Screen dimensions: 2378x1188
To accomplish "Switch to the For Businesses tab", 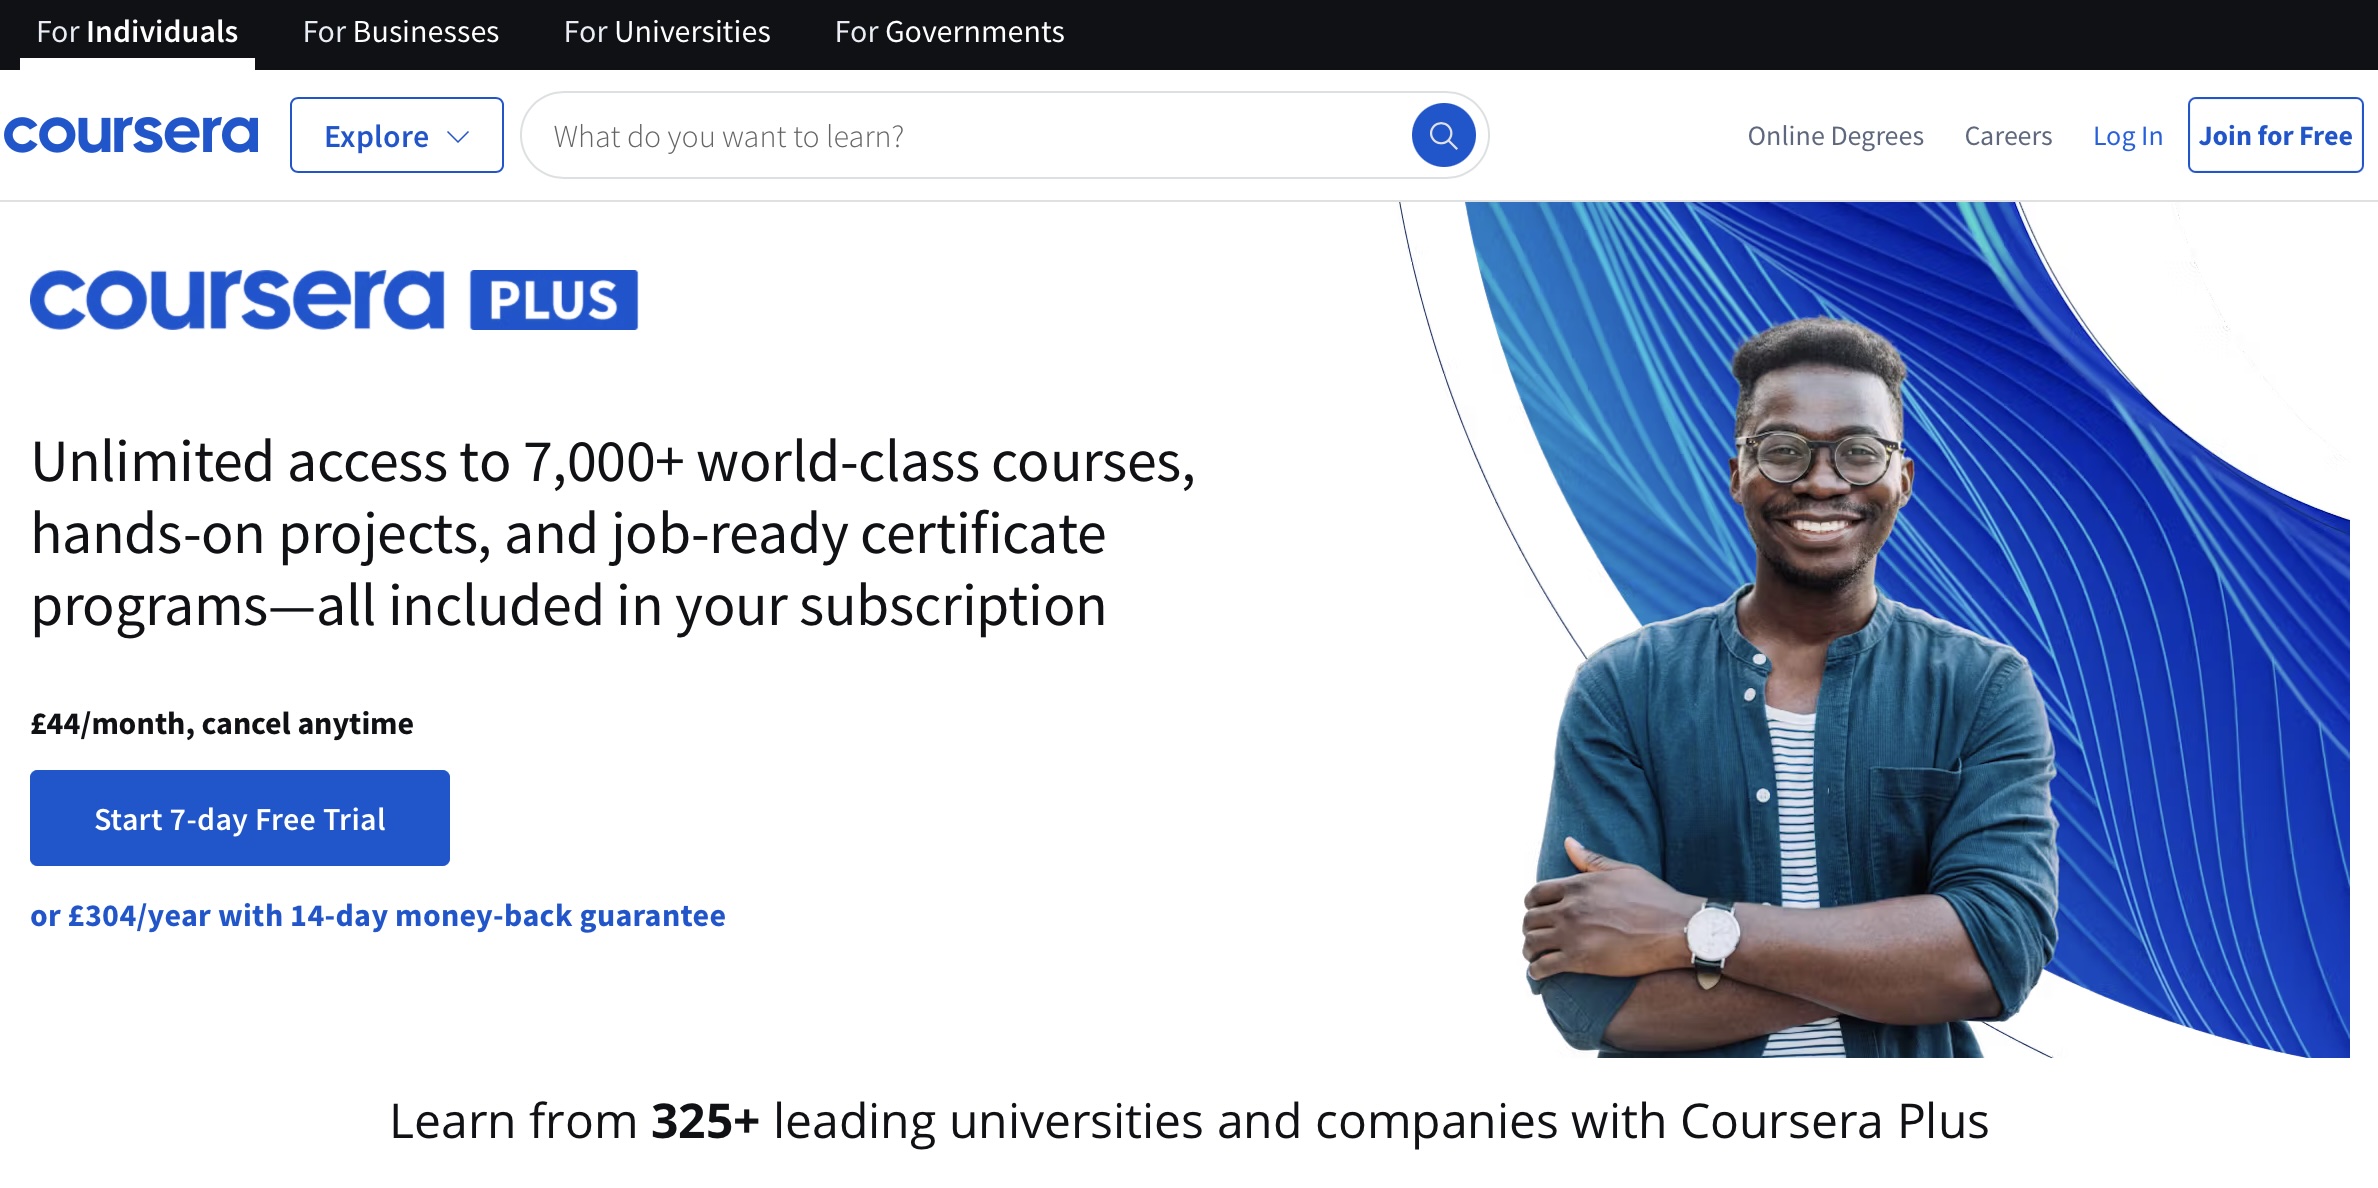I will click(x=401, y=33).
